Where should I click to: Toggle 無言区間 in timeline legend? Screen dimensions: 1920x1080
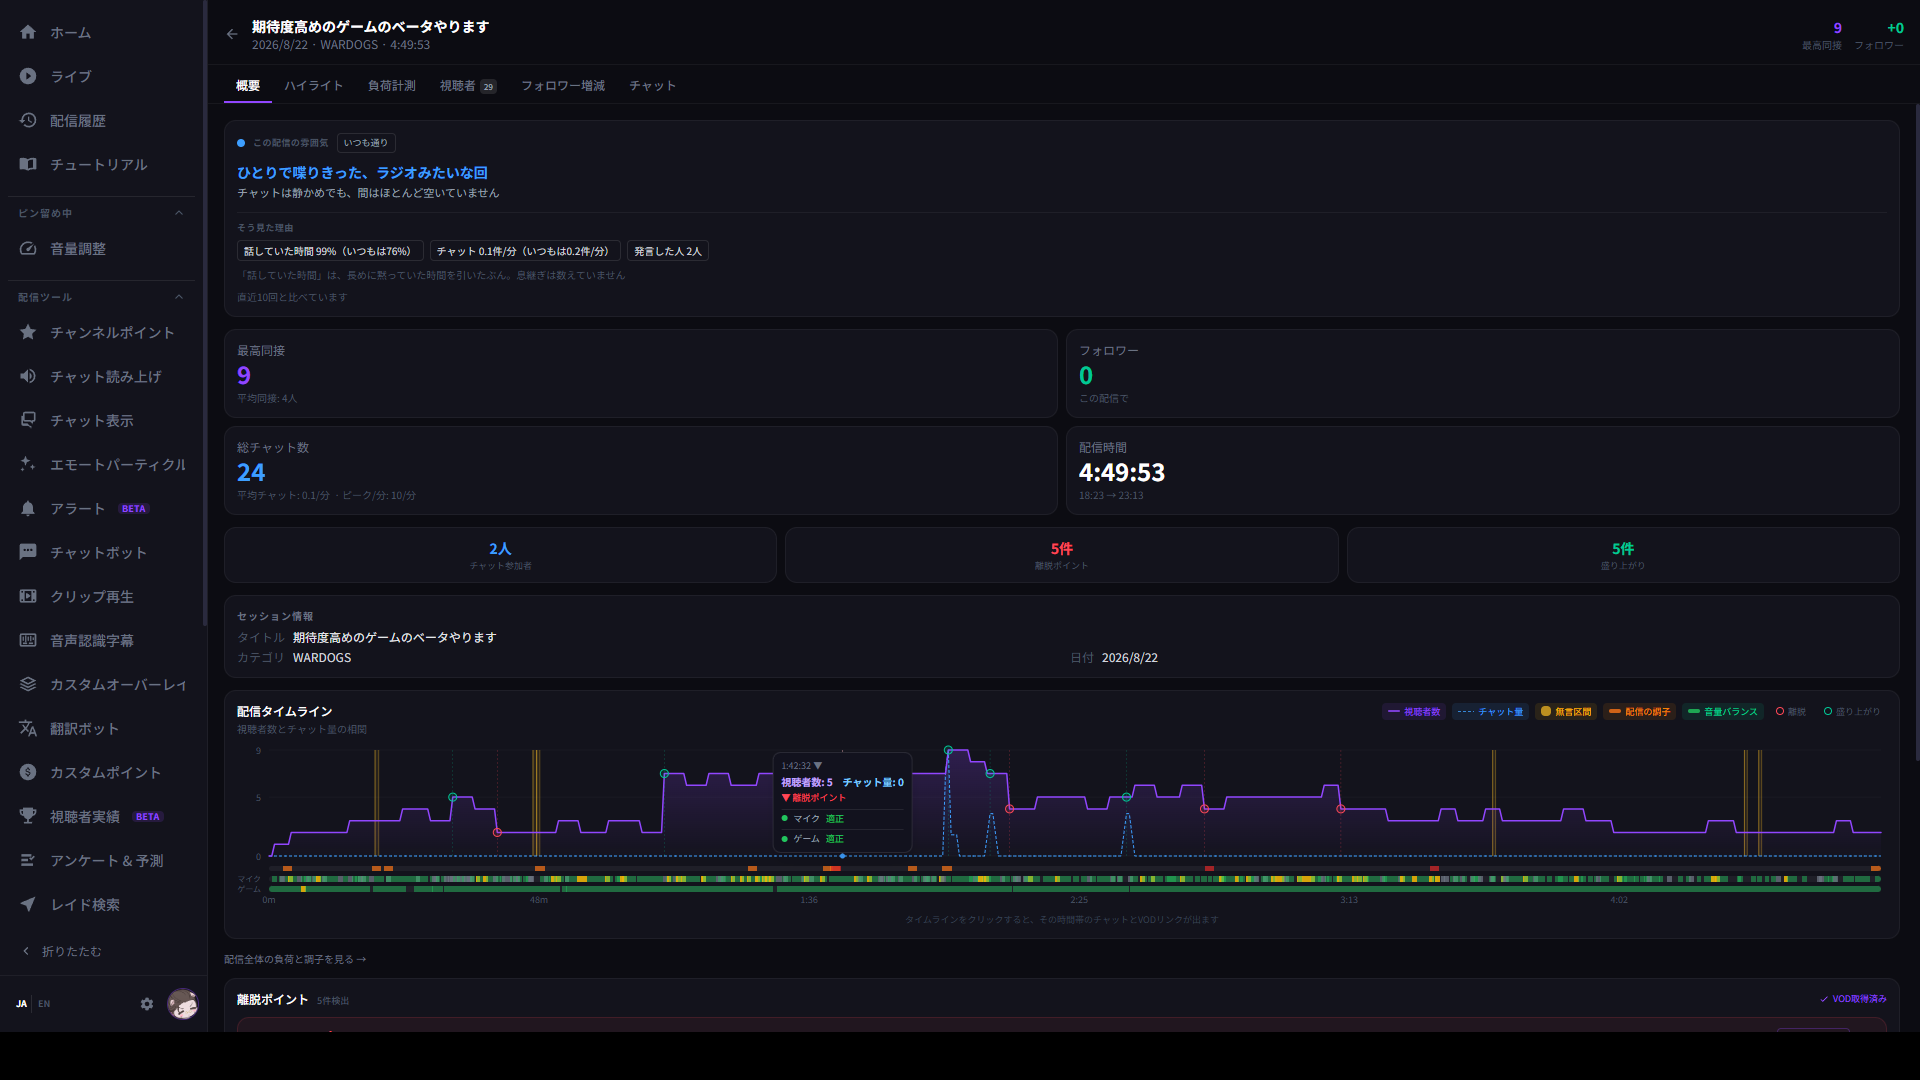(x=1565, y=712)
